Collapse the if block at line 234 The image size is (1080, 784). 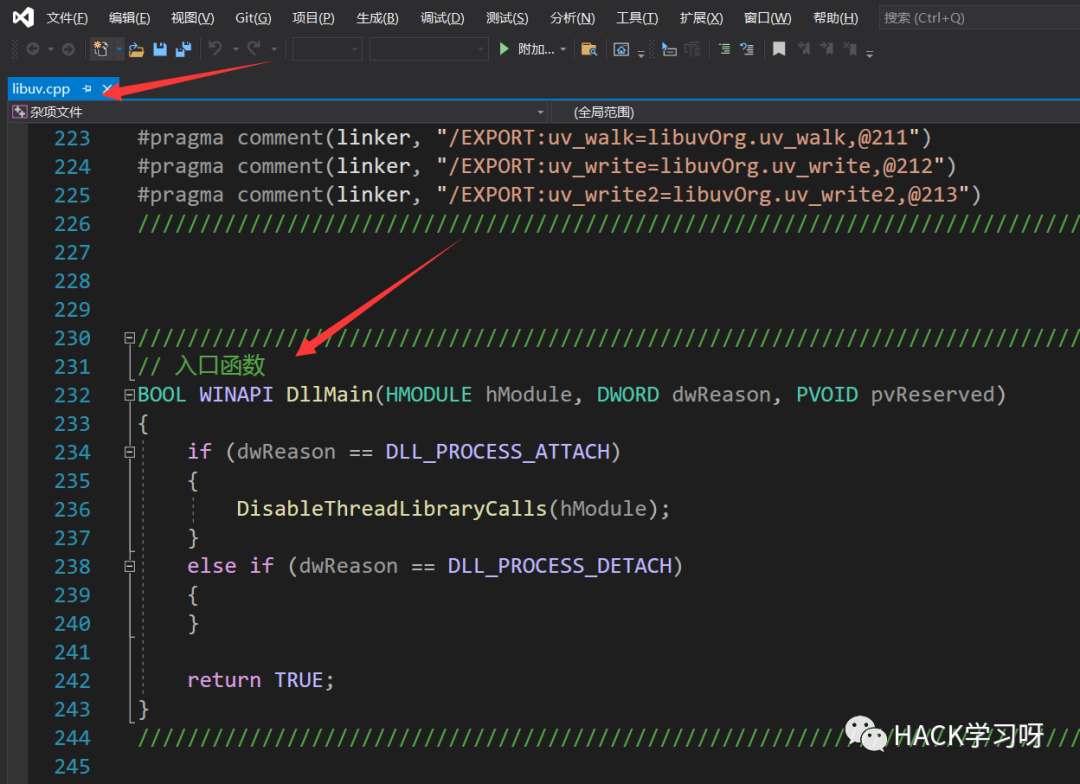pos(129,453)
